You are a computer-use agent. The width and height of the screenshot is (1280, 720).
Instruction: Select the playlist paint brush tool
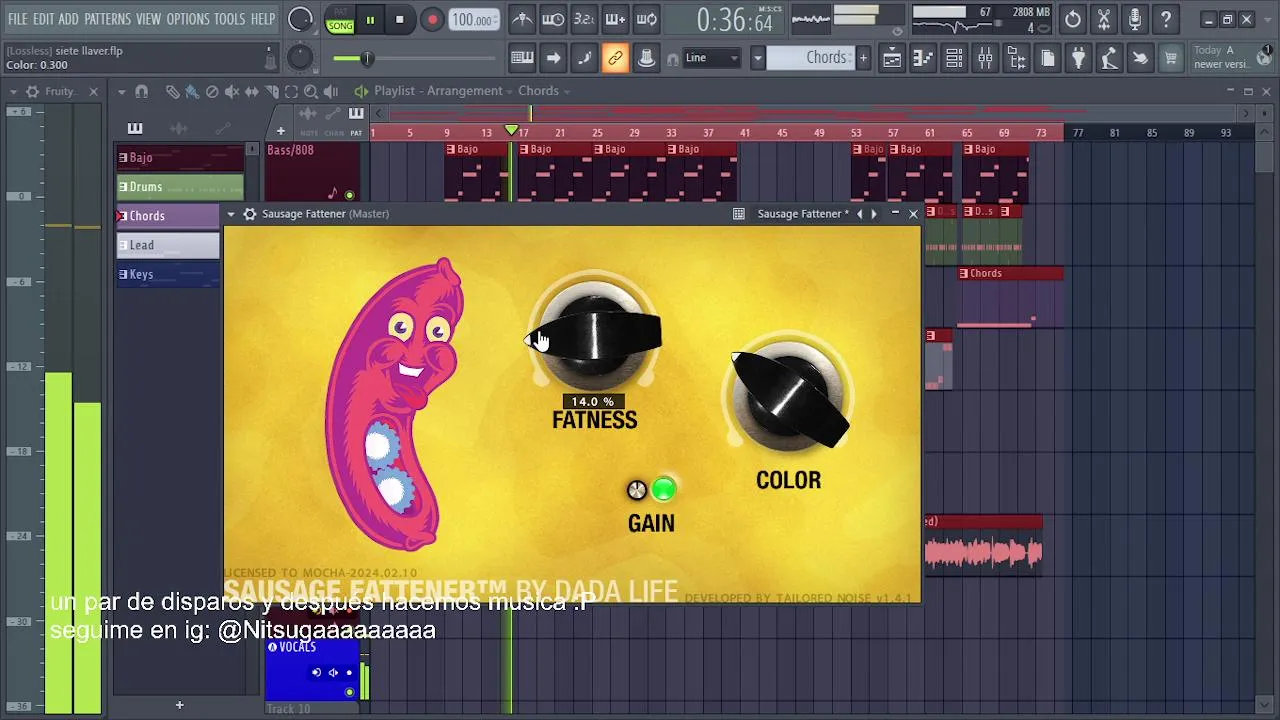pyautogui.click(x=192, y=91)
